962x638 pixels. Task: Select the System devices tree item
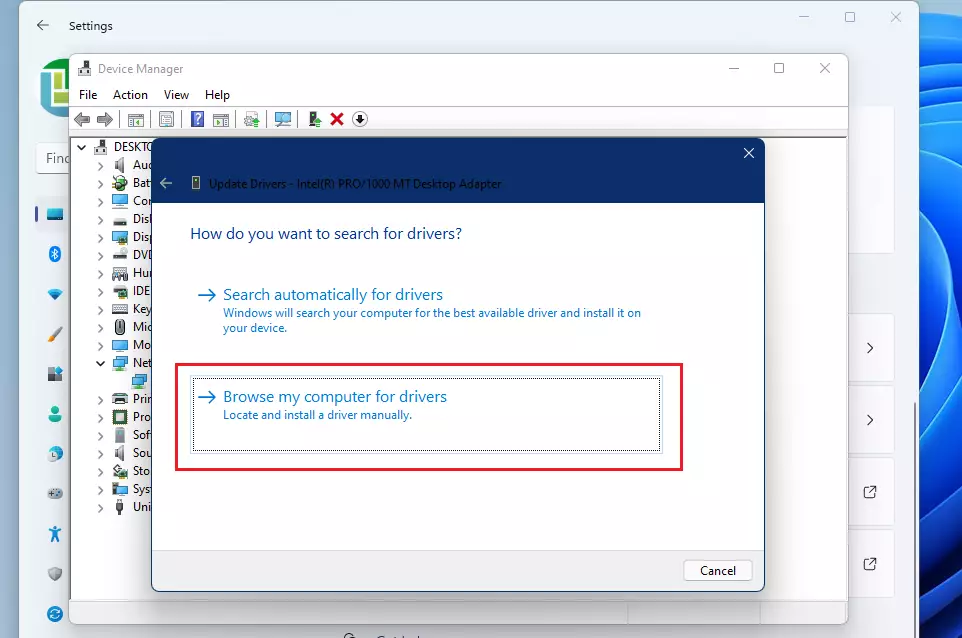pos(132,489)
